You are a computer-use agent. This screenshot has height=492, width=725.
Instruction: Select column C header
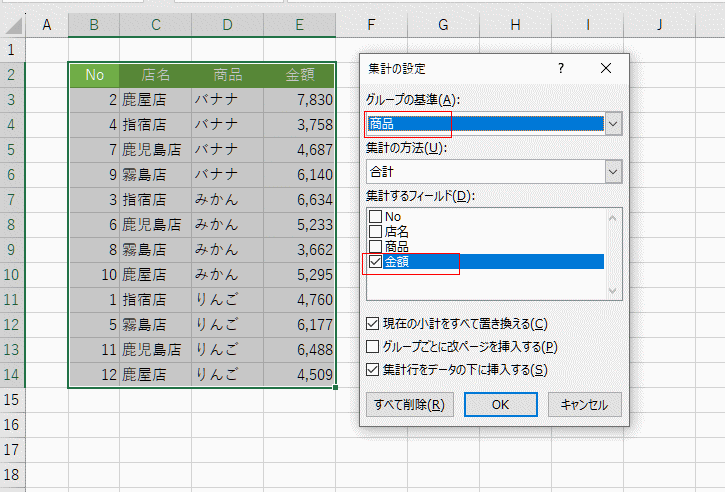tap(155, 25)
